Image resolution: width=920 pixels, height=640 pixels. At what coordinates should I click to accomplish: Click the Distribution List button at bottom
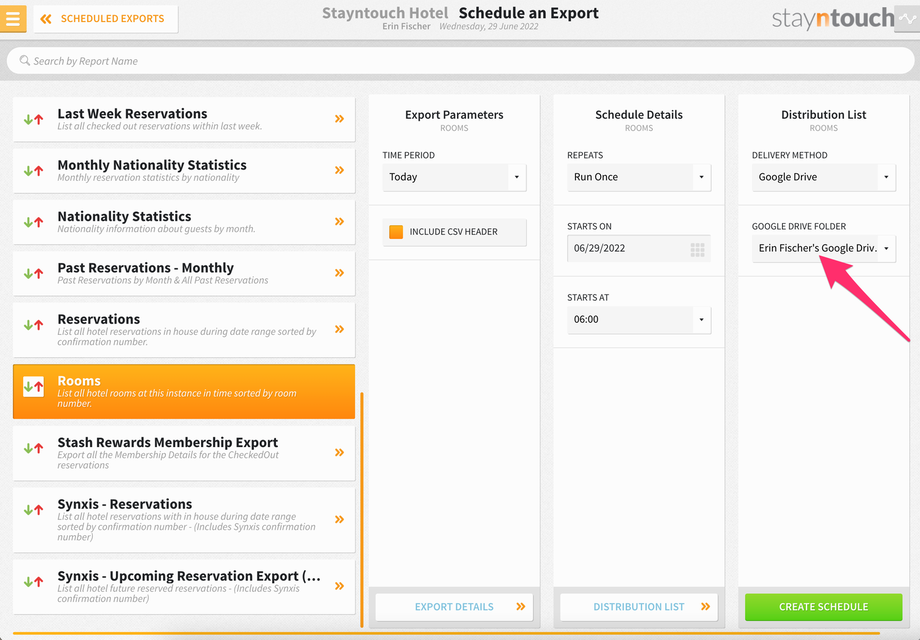tap(639, 607)
